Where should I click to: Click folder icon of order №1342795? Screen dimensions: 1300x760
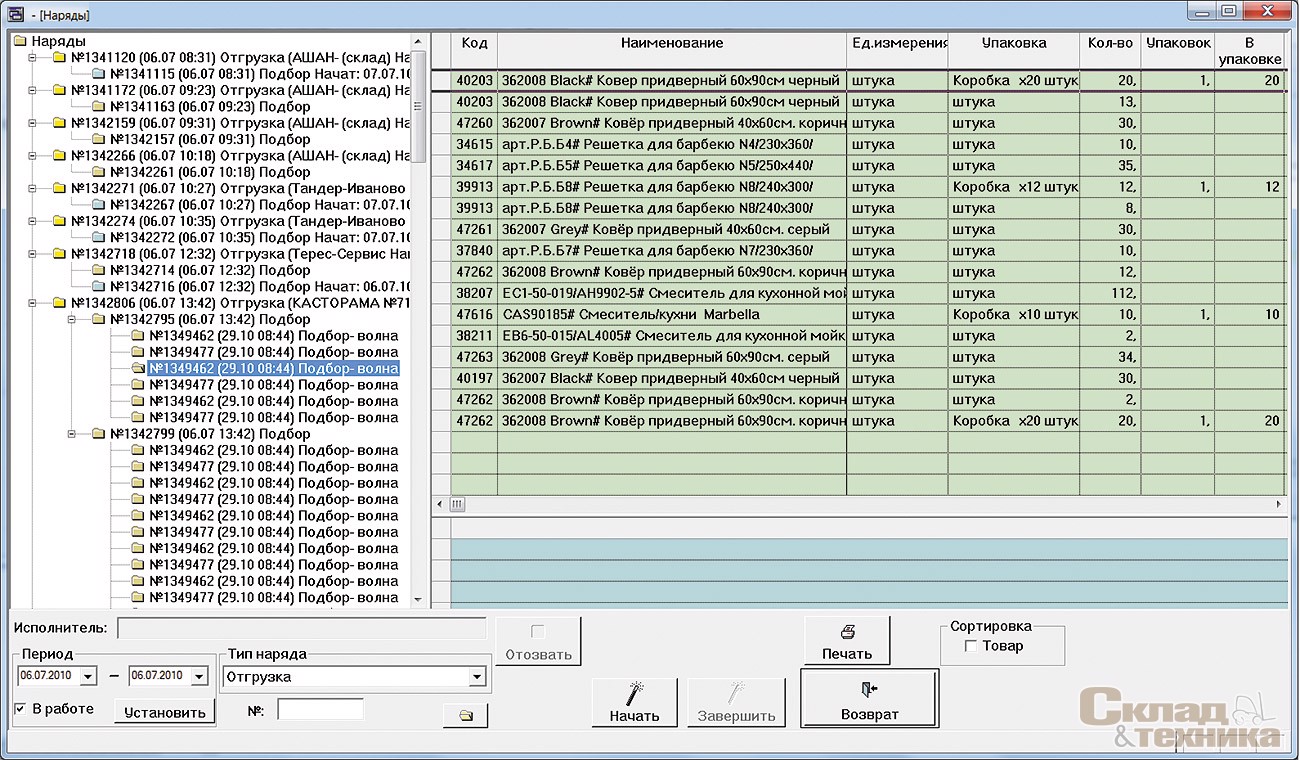[98, 319]
